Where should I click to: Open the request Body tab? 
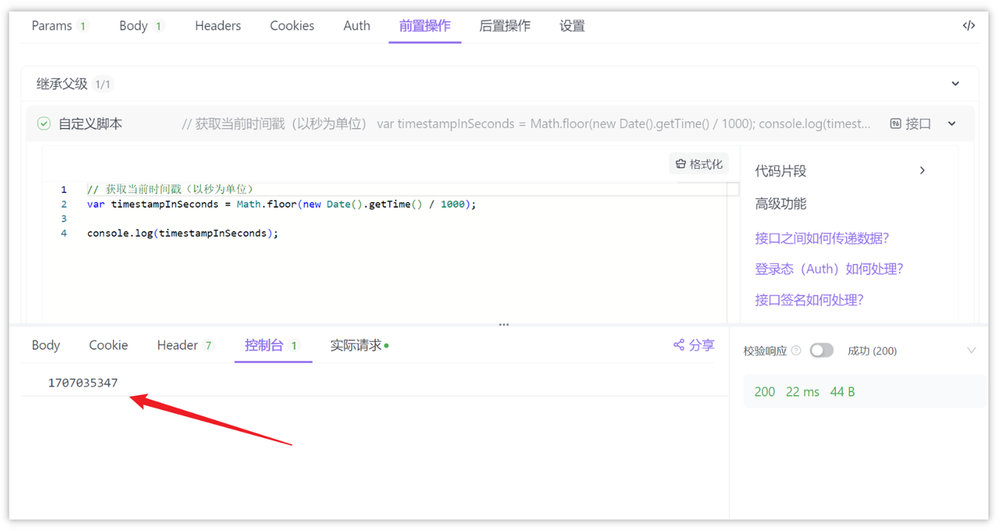(x=133, y=26)
